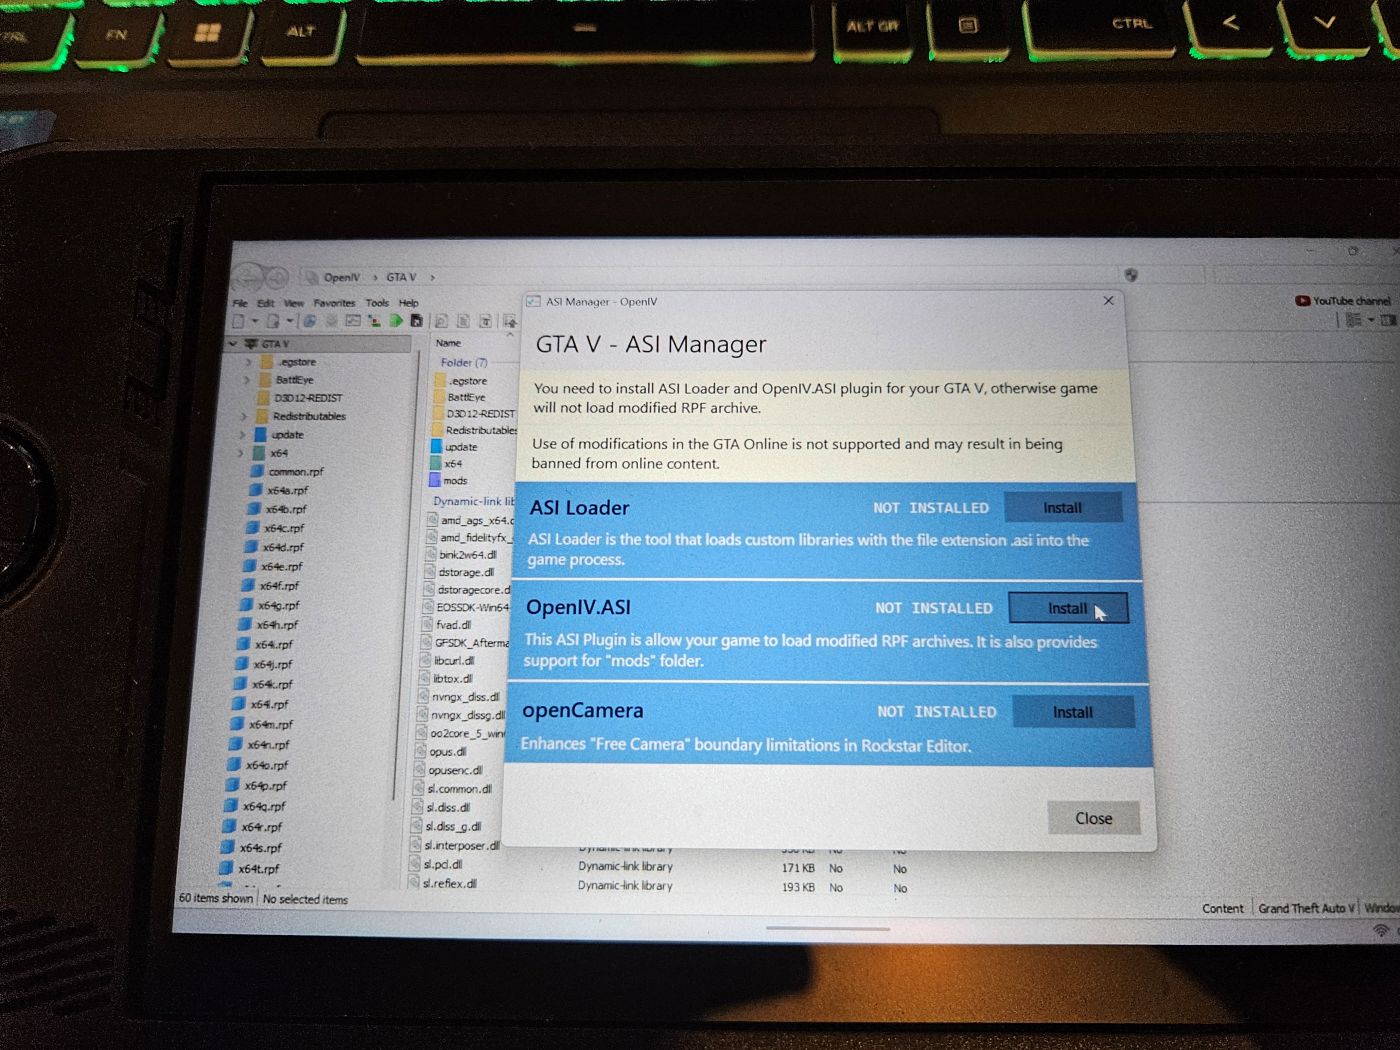Expand the .egstore folder in tree
Viewport: 1400px width, 1050px height.
pyautogui.click(x=249, y=362)
